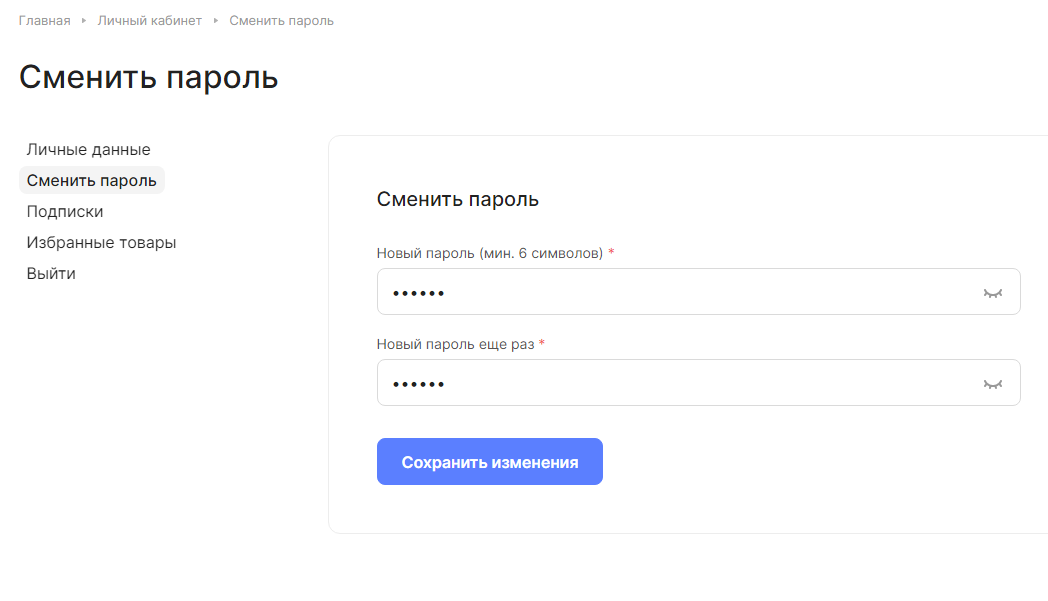The width and height of the screenshot is (1048, 601).
Task: Focus the Новый пароль (мин. 6 символов) input
Action: pyautogui.click(x=698, y=291)
